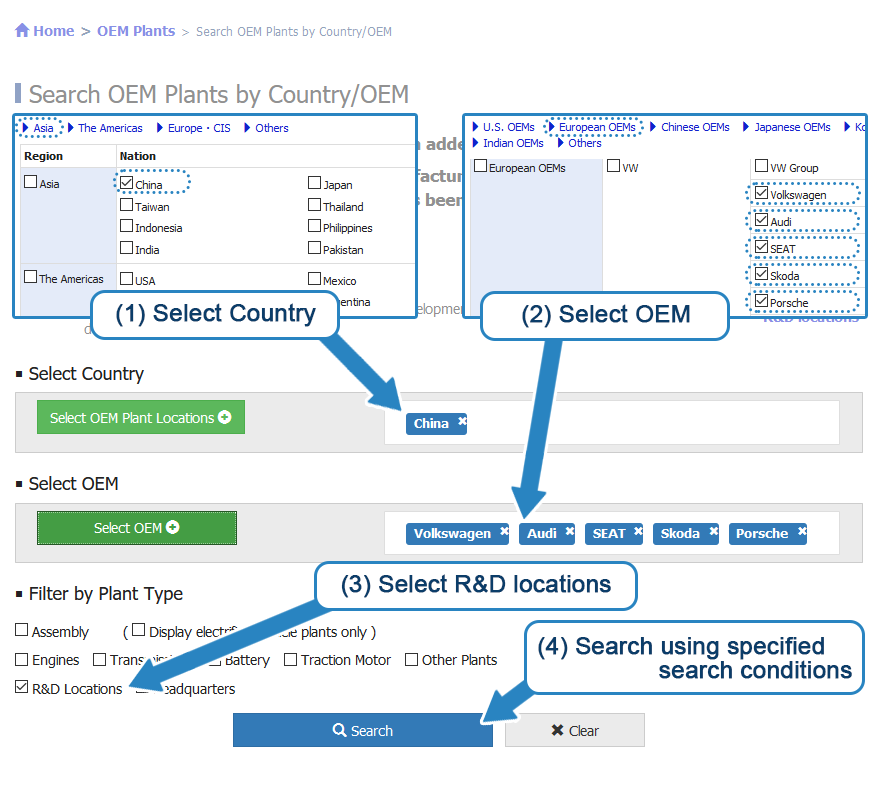Remove the Volkswagen tag via its x icon
This screenshot has width=880, height=800.
[x=505, y=531]
